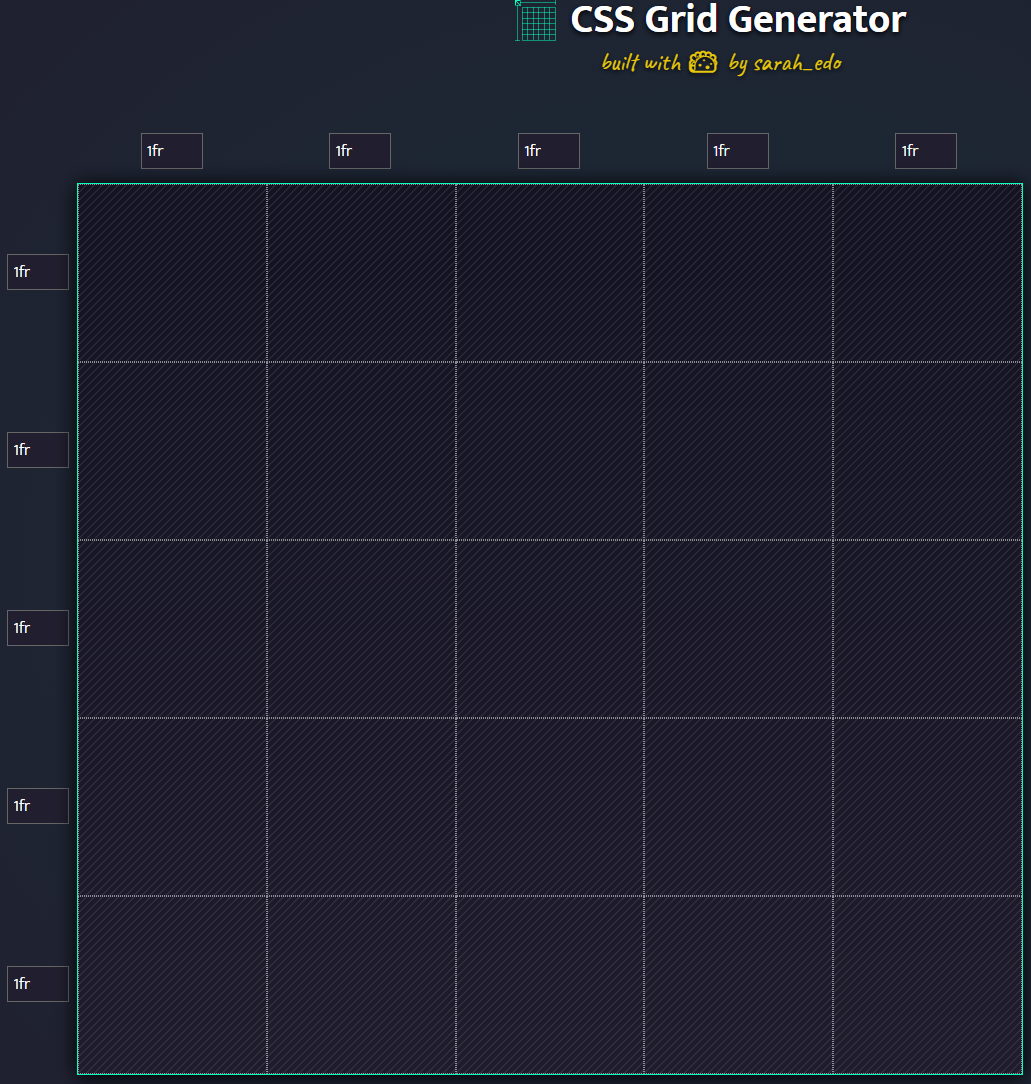Select grid cell at row 2, column 1
The height and width of the screenshot is (1084, 1031).
[x=172, y=451]
